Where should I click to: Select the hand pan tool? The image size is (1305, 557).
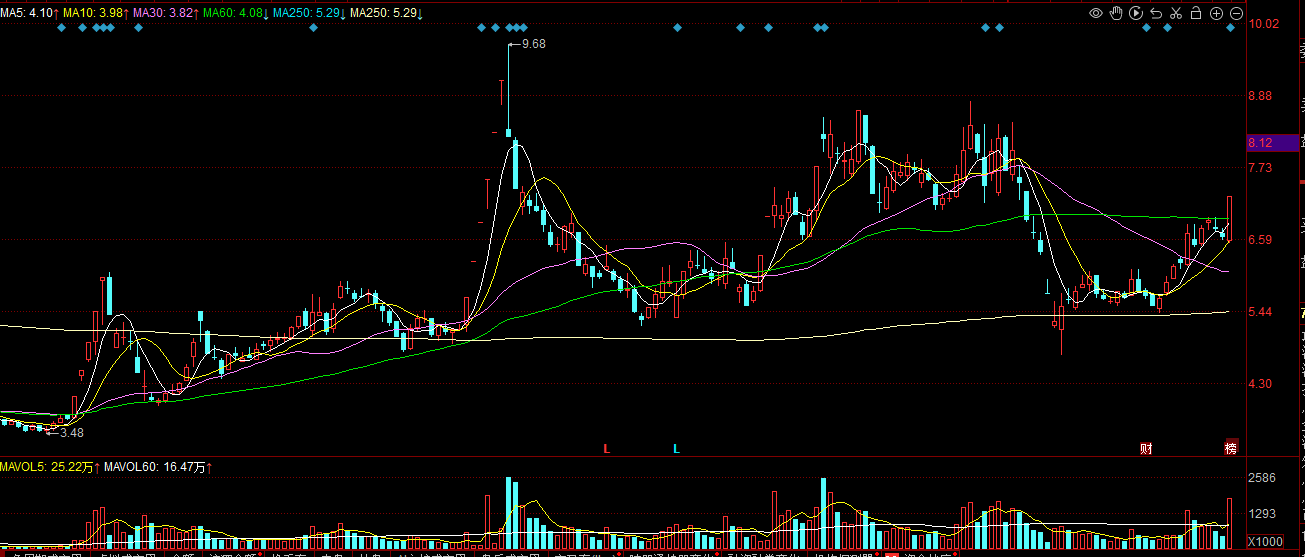pos(1116,13)
